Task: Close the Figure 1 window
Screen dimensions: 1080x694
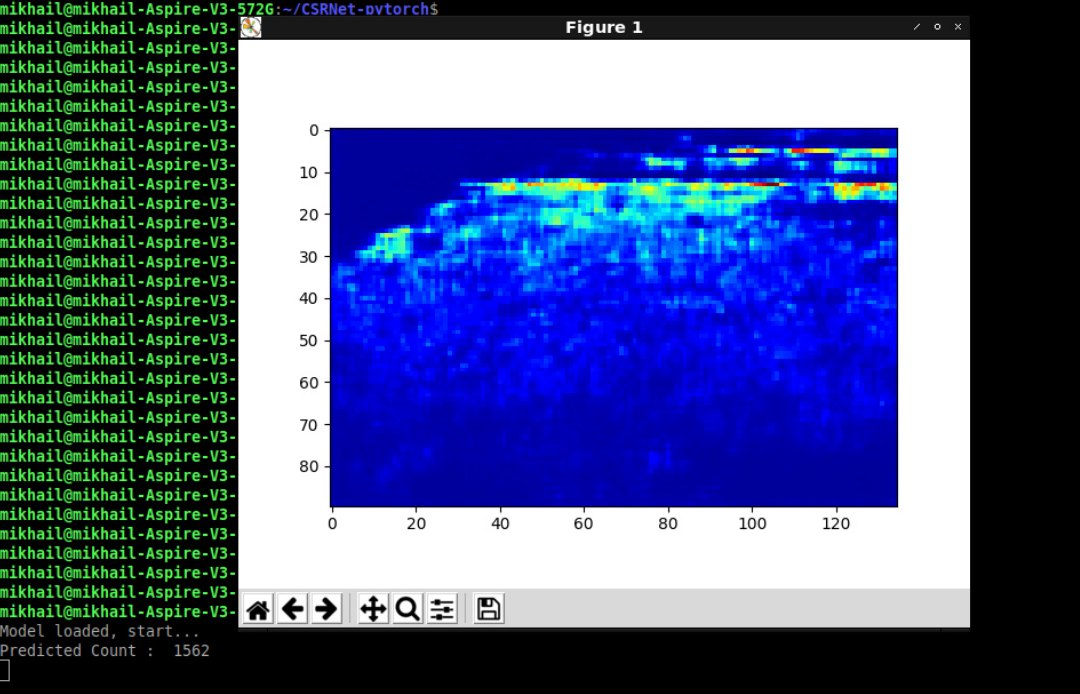Action: click(x=958, y=27)
